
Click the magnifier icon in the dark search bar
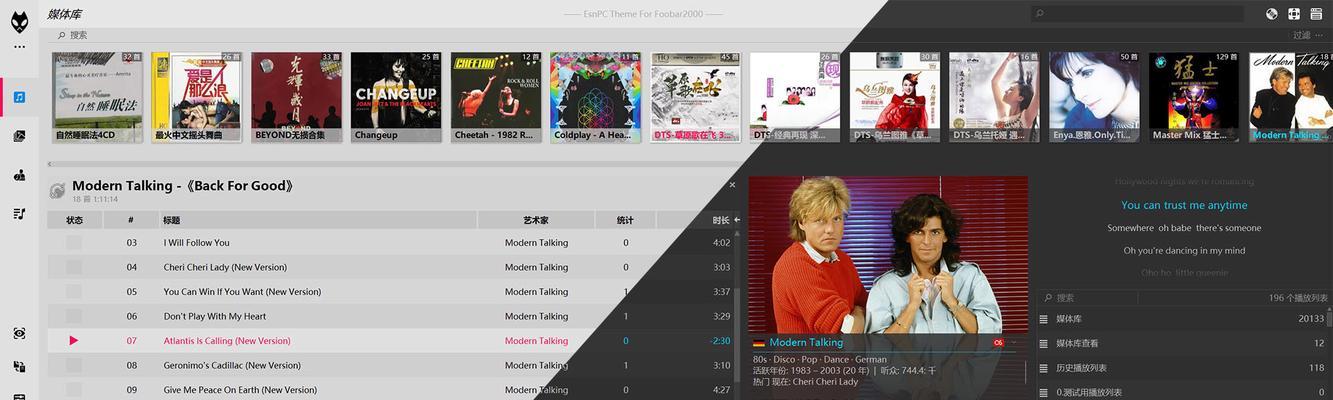coord(1040,14)
